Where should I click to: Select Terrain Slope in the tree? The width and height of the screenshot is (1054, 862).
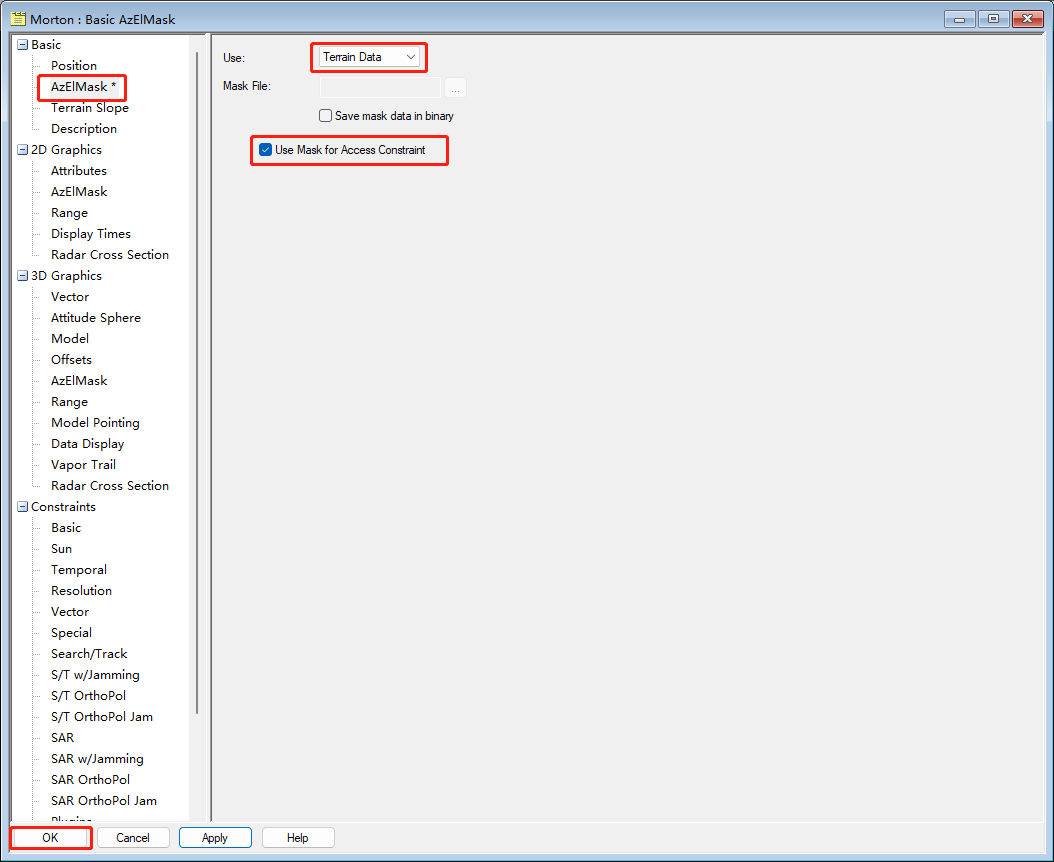(88, 107)
